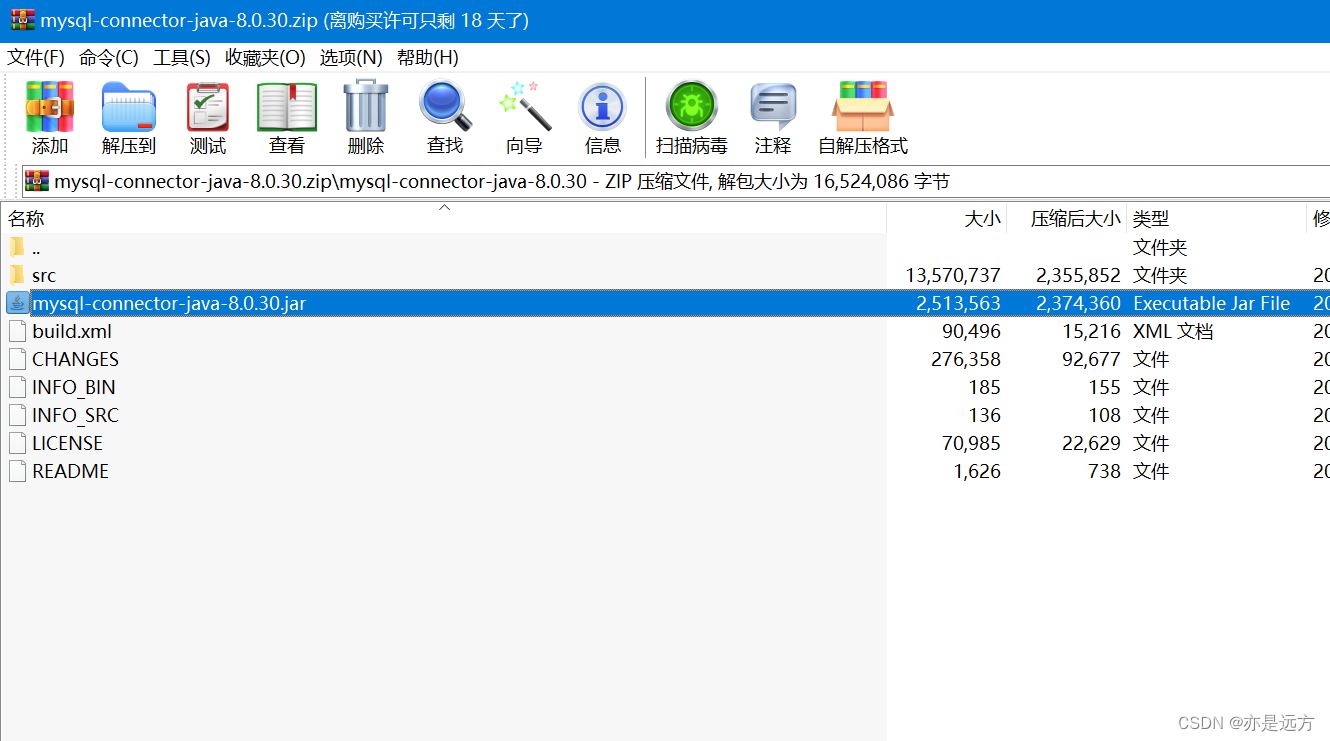The width and height of the screenshot is (1330, 741).
Task: Click 'Executable Jar File' type cell
Action: pos(1211,303)
